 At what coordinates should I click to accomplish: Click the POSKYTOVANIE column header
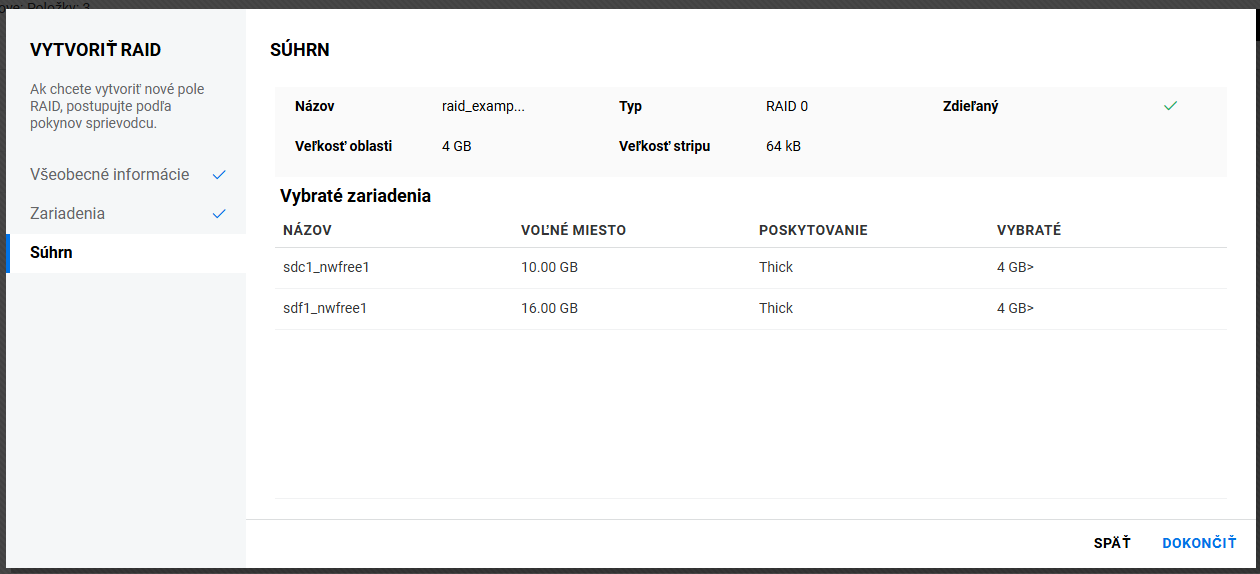point(812,231)
